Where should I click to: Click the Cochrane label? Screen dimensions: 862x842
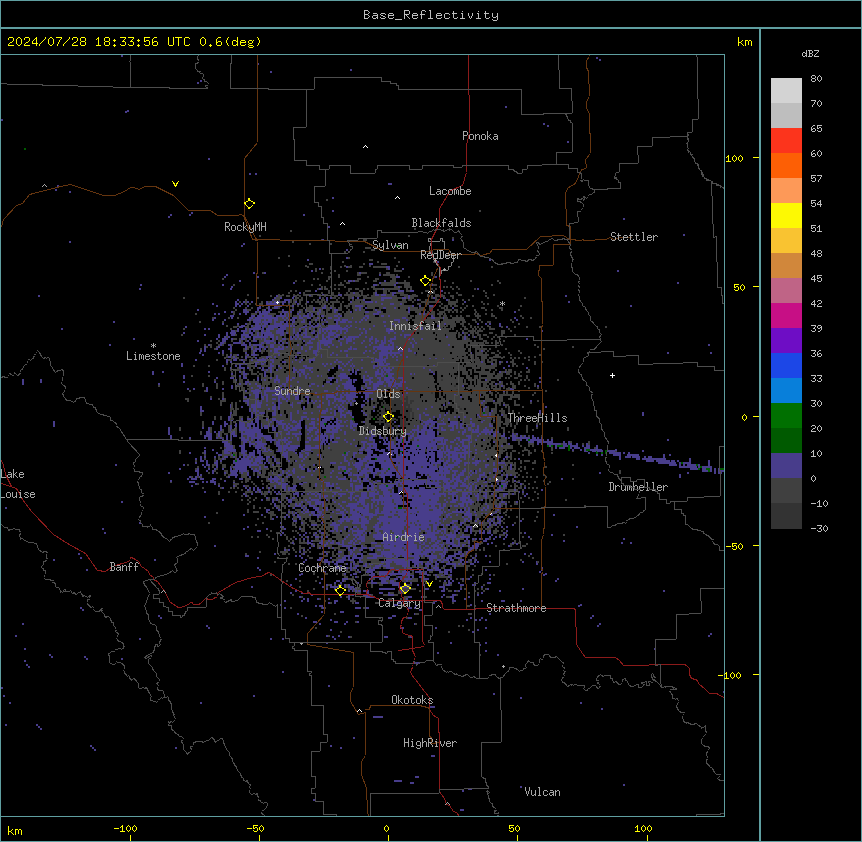pyautogui.click(x=322, y=568)
